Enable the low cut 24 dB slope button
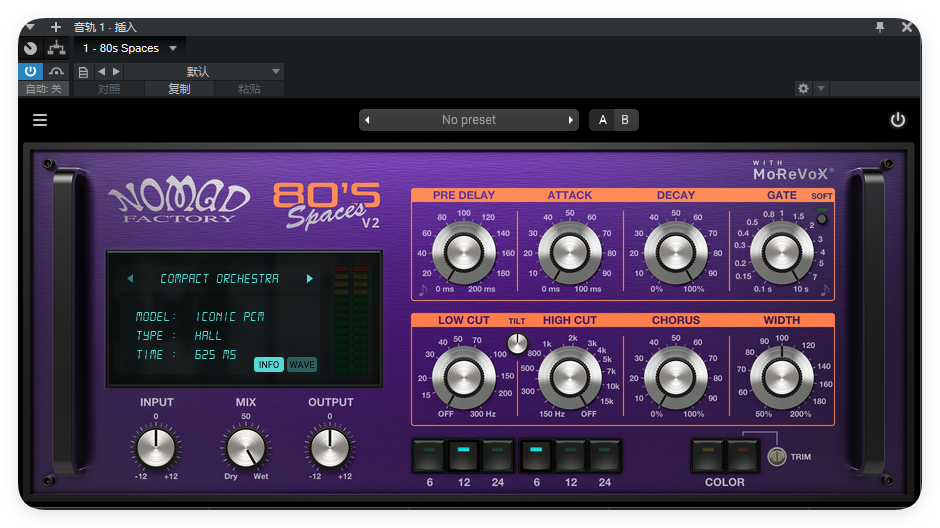The width and height of the screenshot is (940, 528). [498, 455]
